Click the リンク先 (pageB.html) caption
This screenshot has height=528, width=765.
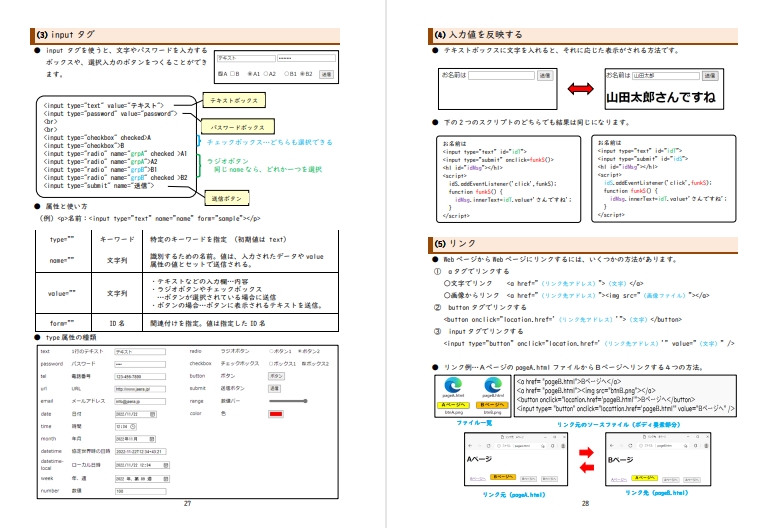click(657, 493)
